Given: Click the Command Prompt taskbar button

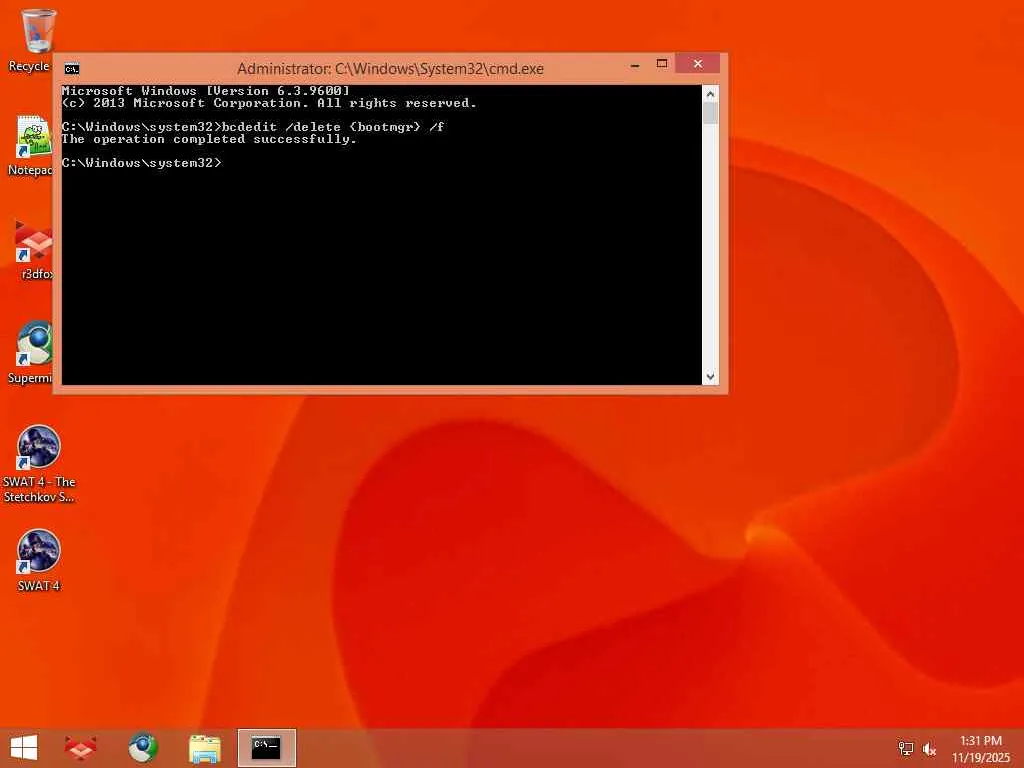Looking at the screenshot, I should coord(266,748).
